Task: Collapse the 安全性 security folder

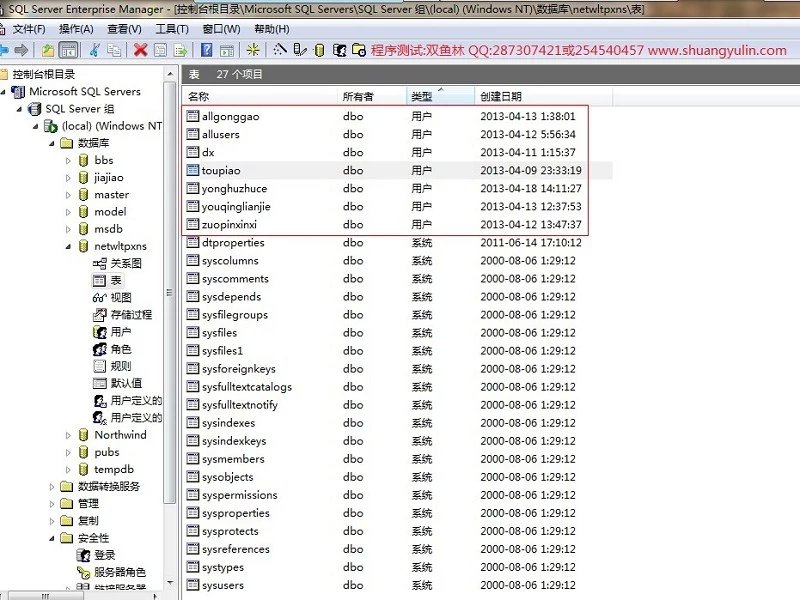Action: point(52,538)
